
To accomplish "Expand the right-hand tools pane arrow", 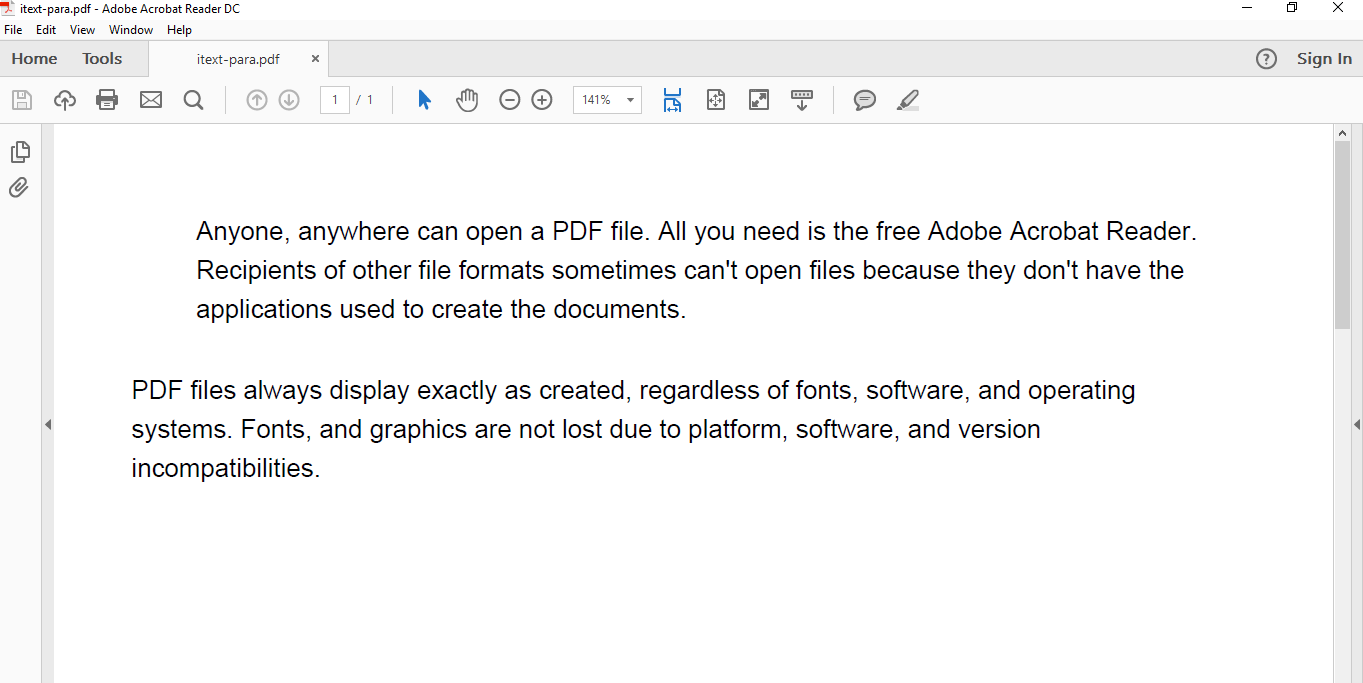I will point(1356,423).
